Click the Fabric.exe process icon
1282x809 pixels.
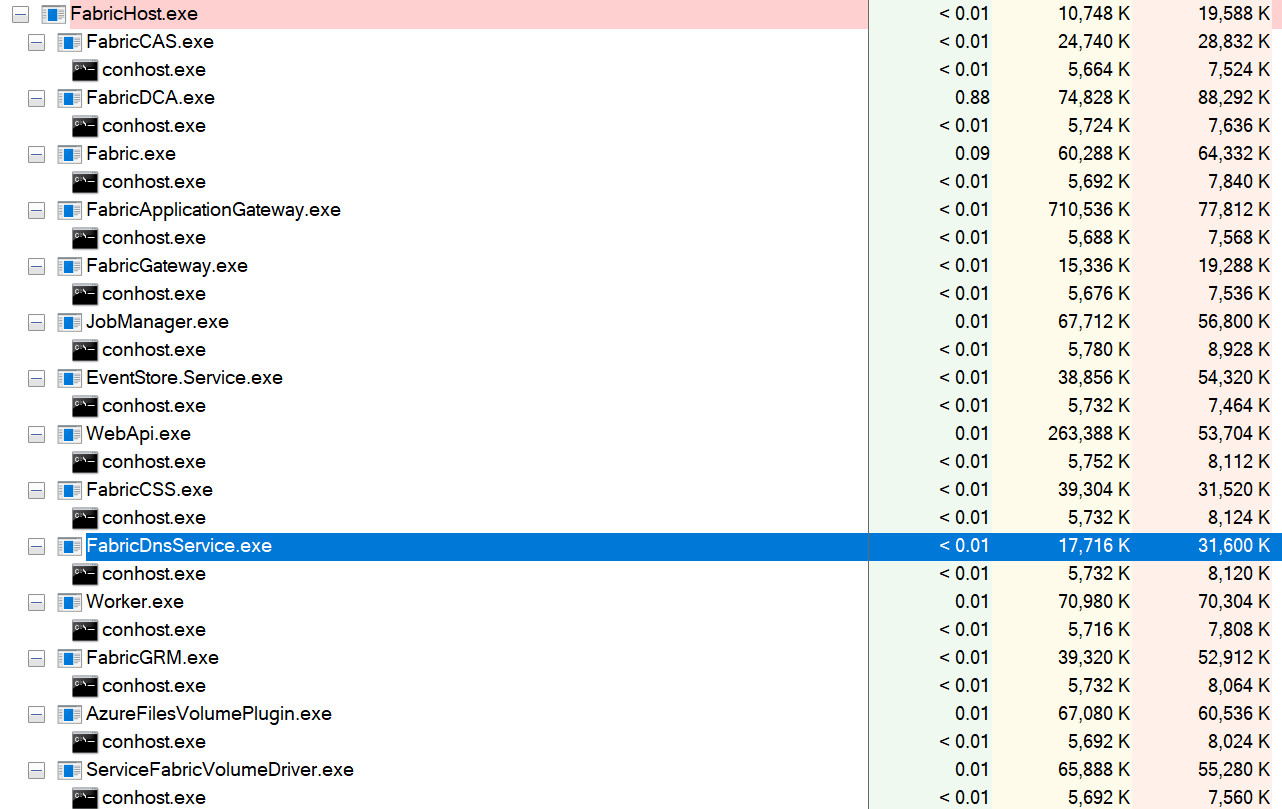69,154
